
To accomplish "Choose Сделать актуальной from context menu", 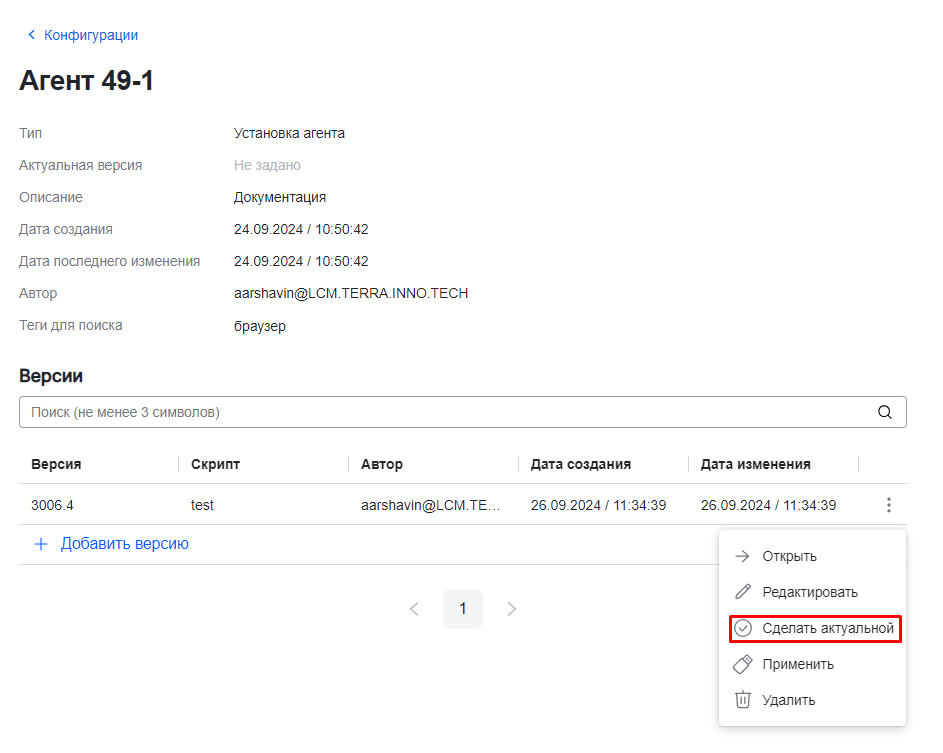I will [827, 628].
